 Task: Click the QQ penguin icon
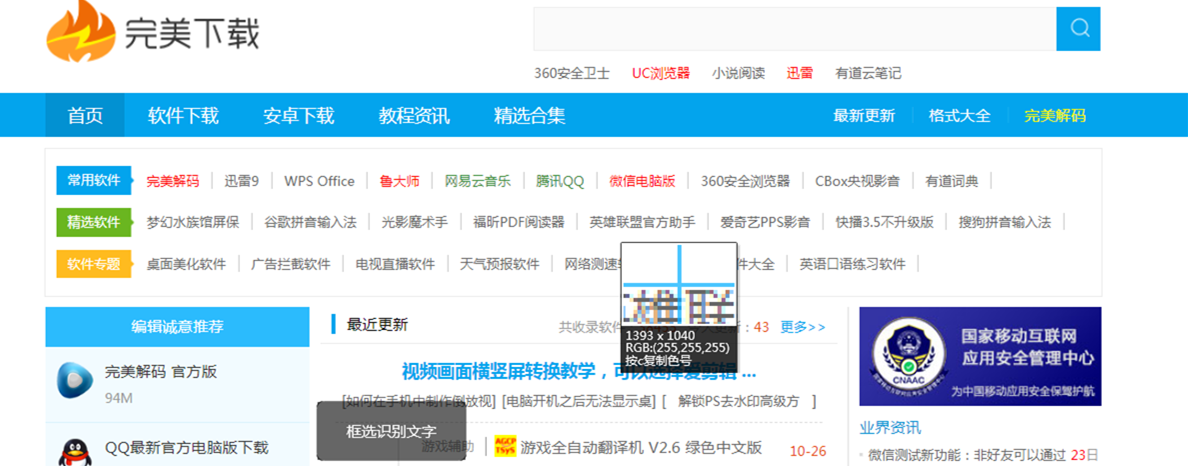[x=76, y=452]
